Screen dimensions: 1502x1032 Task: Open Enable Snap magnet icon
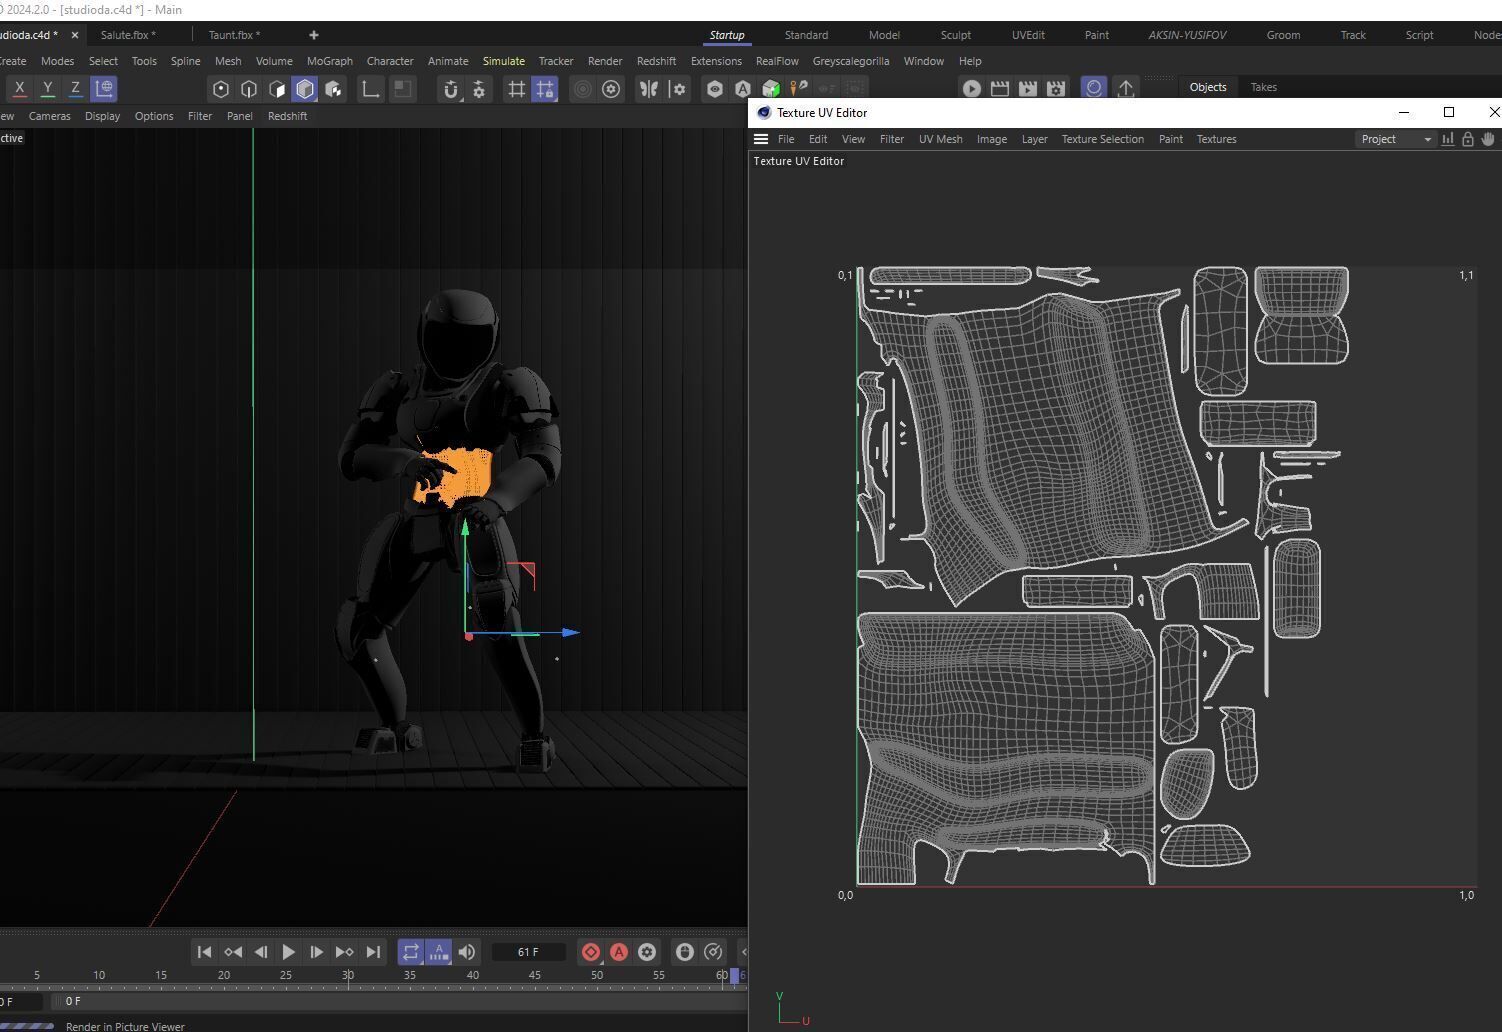[451, 89]
